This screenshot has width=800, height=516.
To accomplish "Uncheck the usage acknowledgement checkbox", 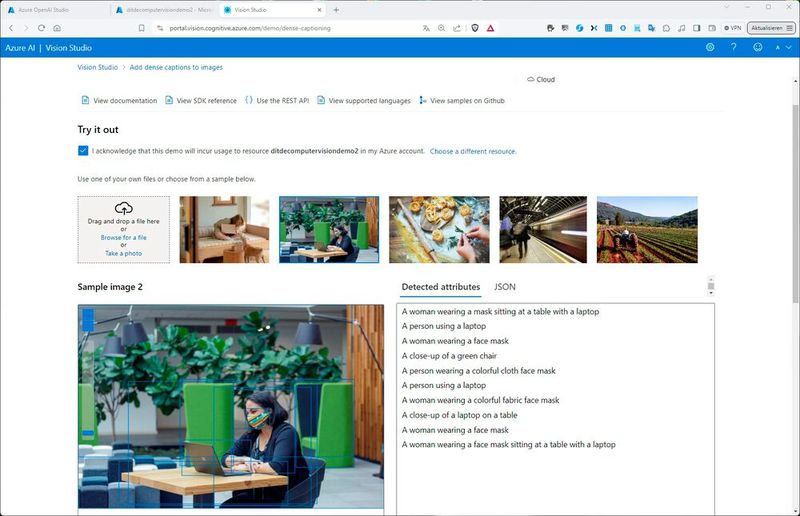I will point(83,151).
